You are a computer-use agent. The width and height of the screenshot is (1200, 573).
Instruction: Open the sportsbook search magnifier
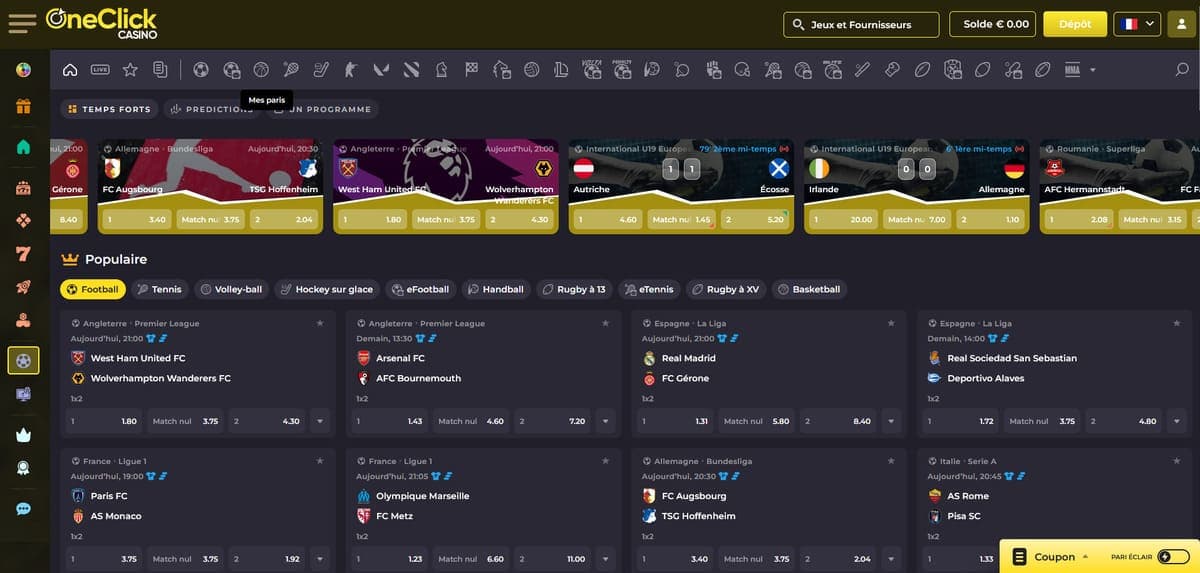(1182, 70)
